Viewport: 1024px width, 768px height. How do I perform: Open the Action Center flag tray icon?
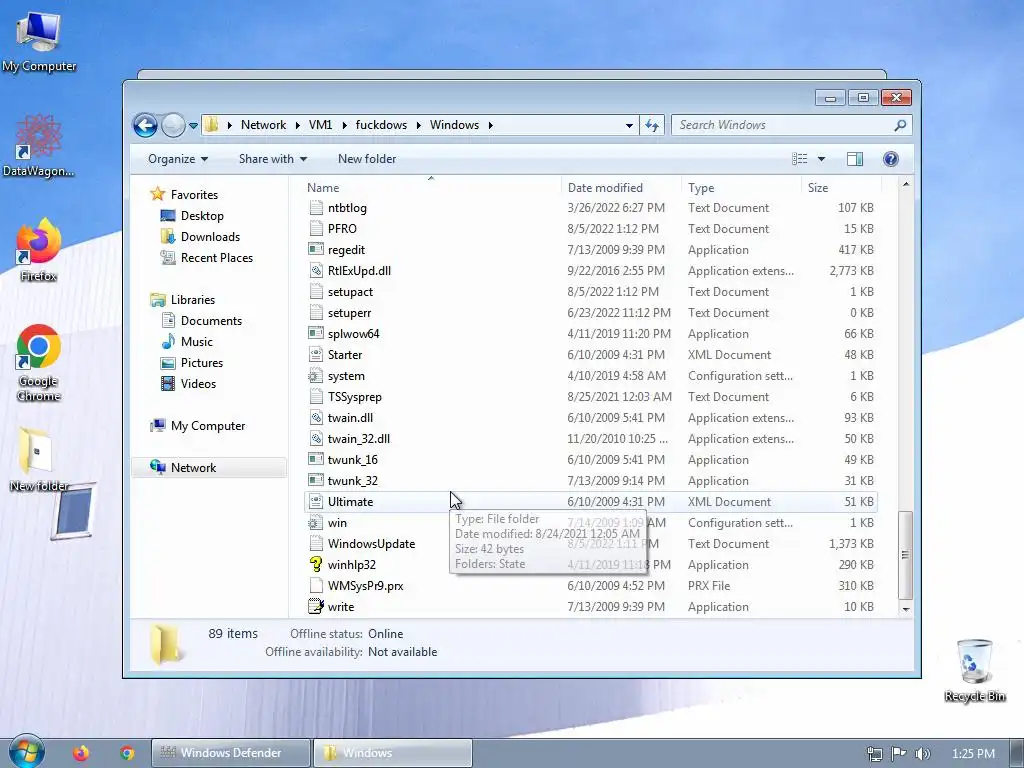pyautogui.click(x=899, y=754)
